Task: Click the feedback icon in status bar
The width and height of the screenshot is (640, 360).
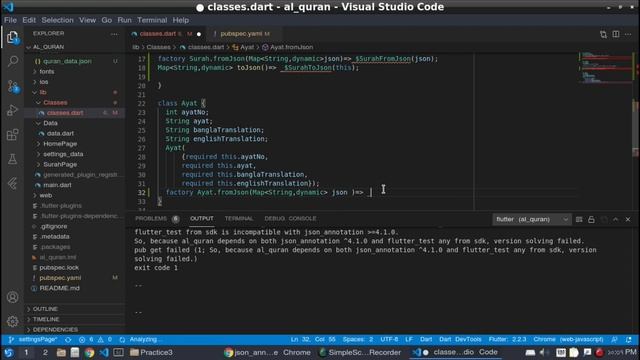Action: [614, 340]
